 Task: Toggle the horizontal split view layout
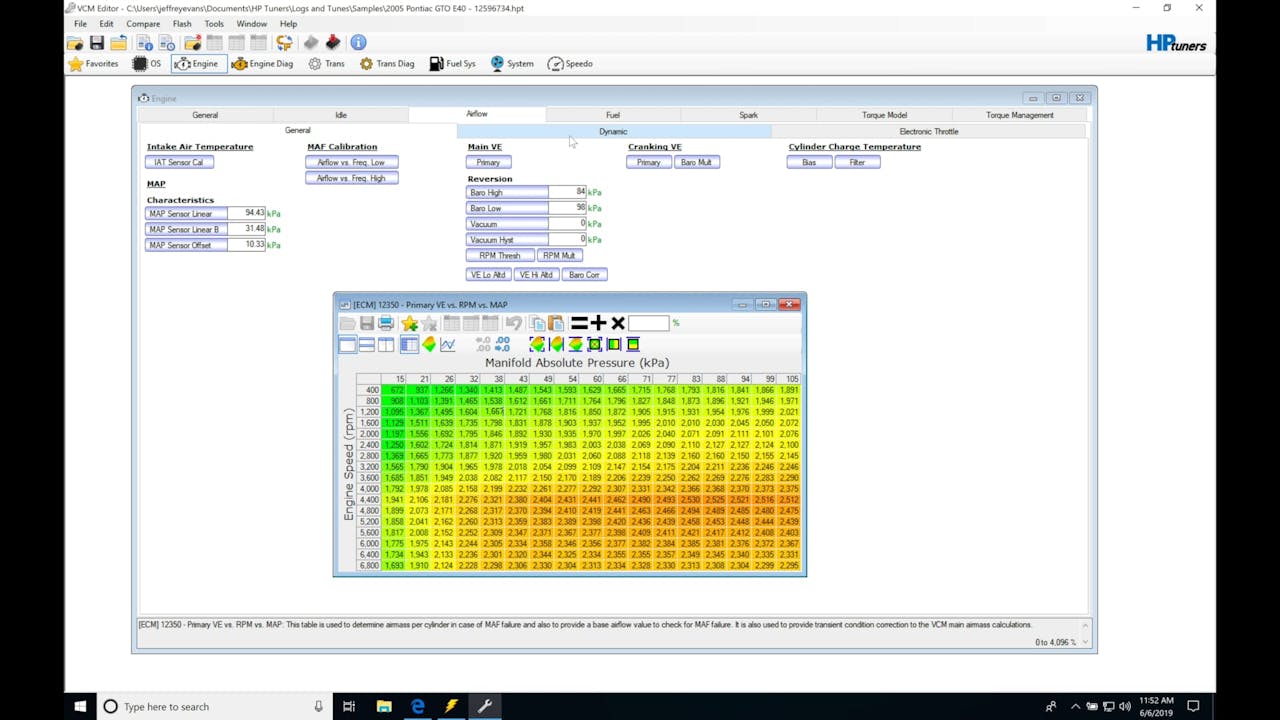[367, 345]
